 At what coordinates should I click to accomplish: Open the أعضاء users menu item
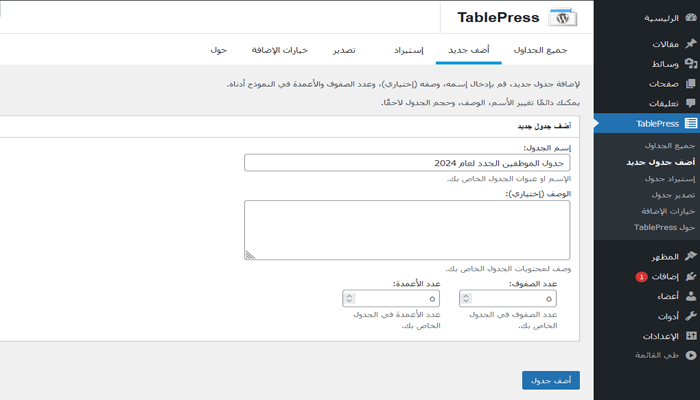647,296
